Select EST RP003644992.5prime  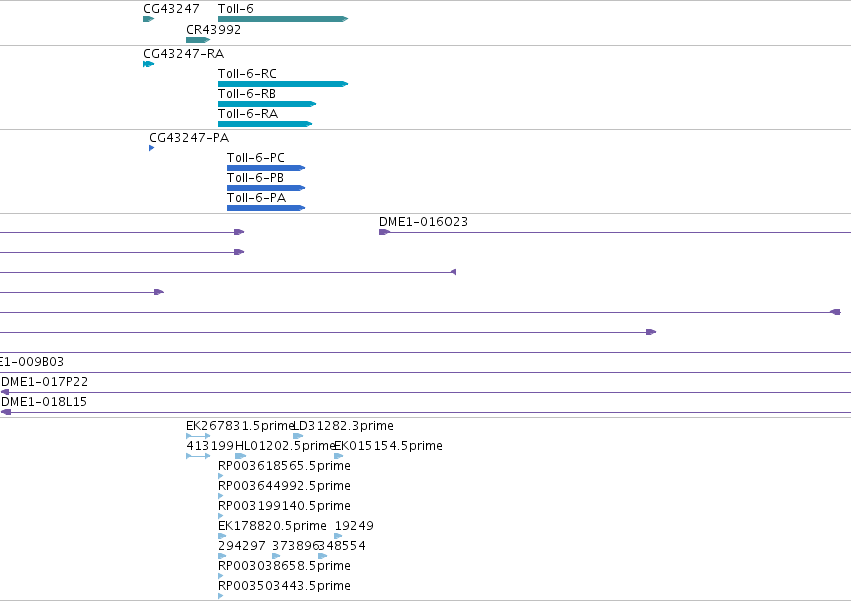[x=284, y=486]
